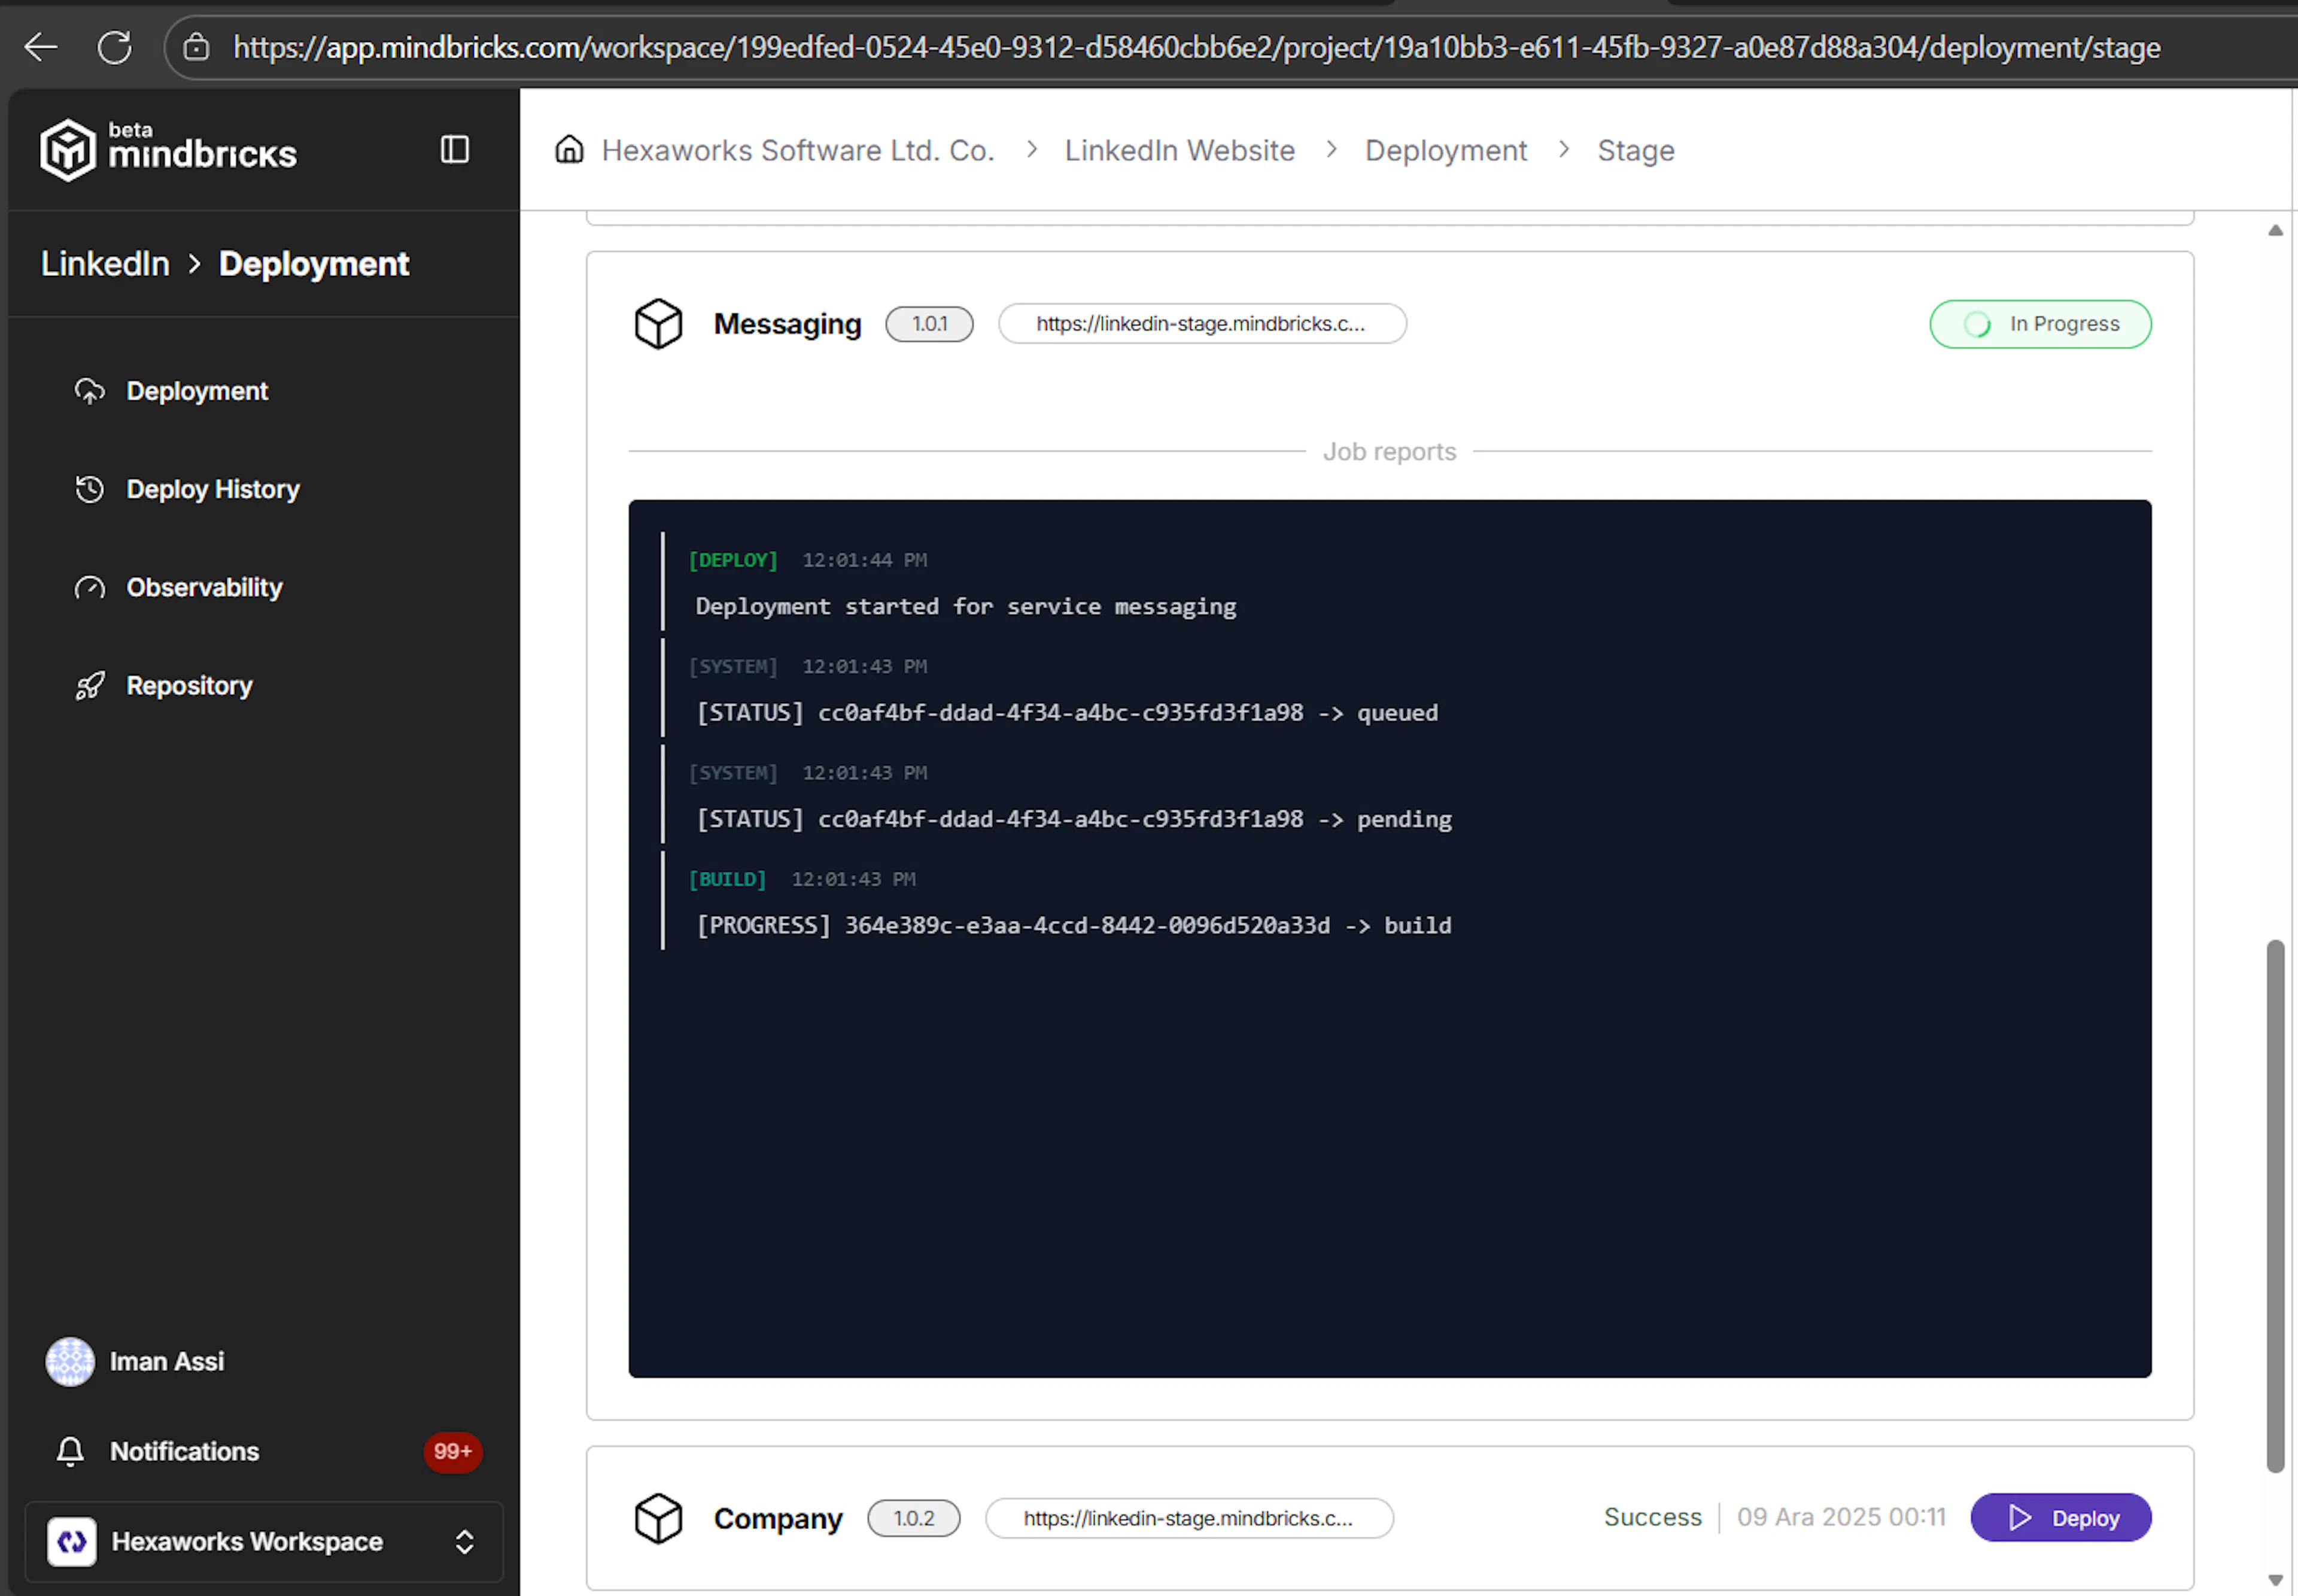The image size is (2298, 1596).
Task: Click the Messaging service cube icon
Action: (658, 324)
